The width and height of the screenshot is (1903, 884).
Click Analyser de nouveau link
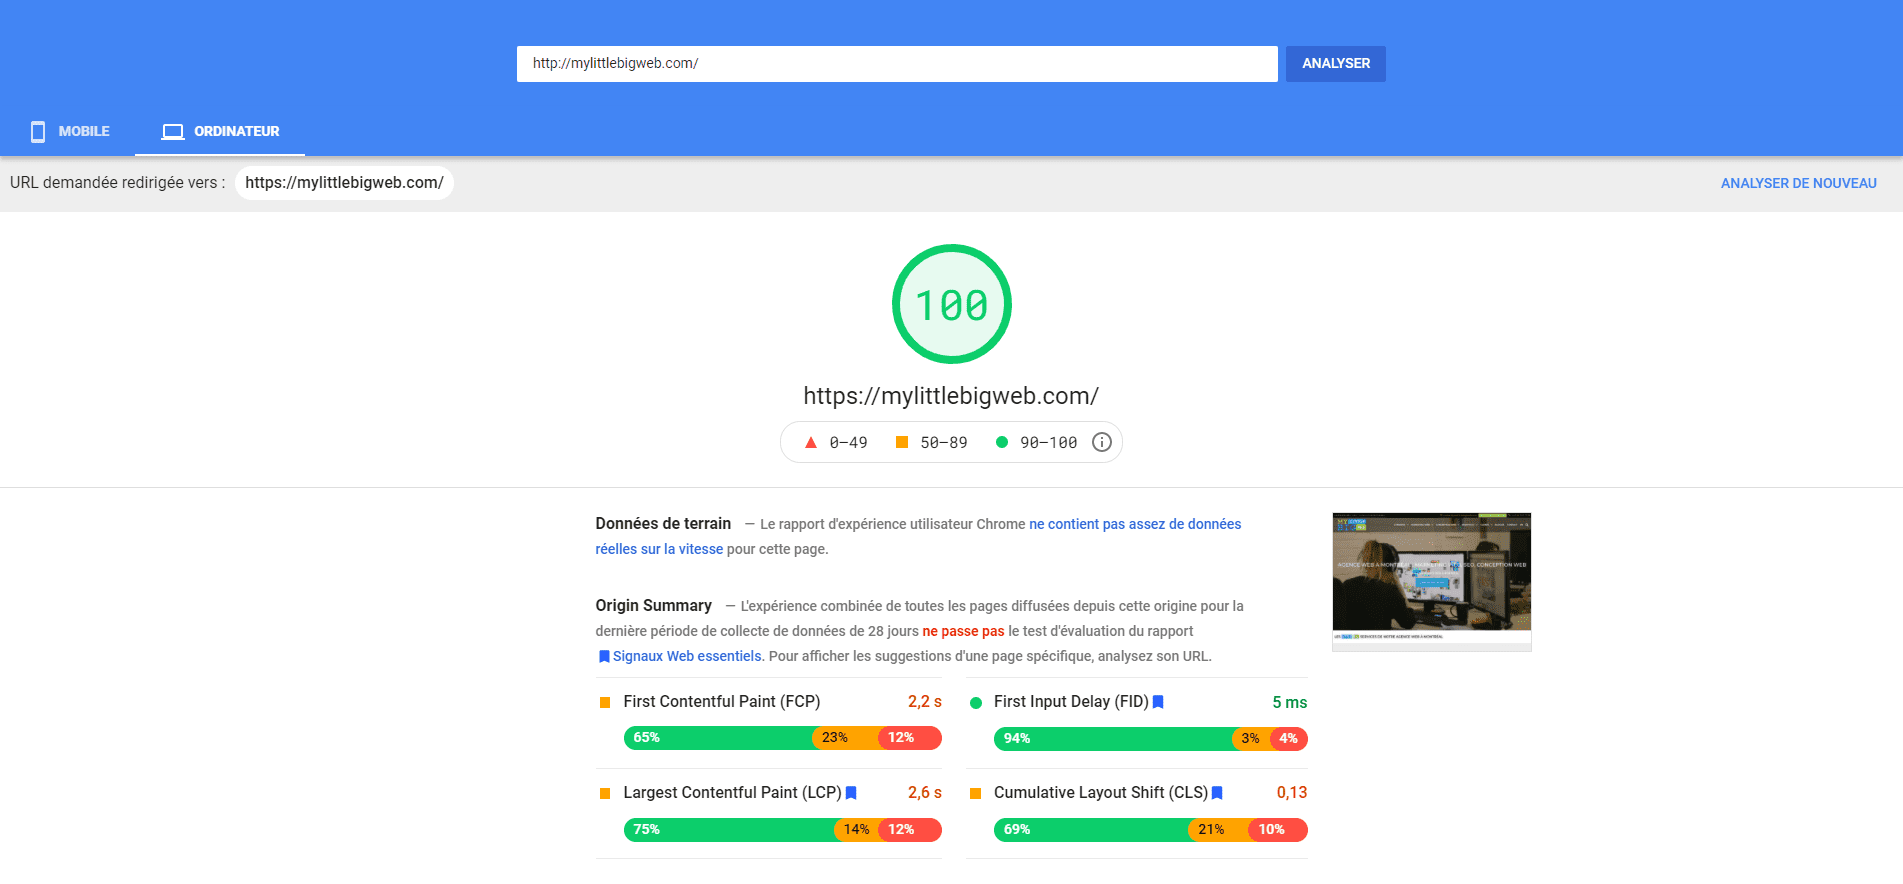[x=1798, y=183]
